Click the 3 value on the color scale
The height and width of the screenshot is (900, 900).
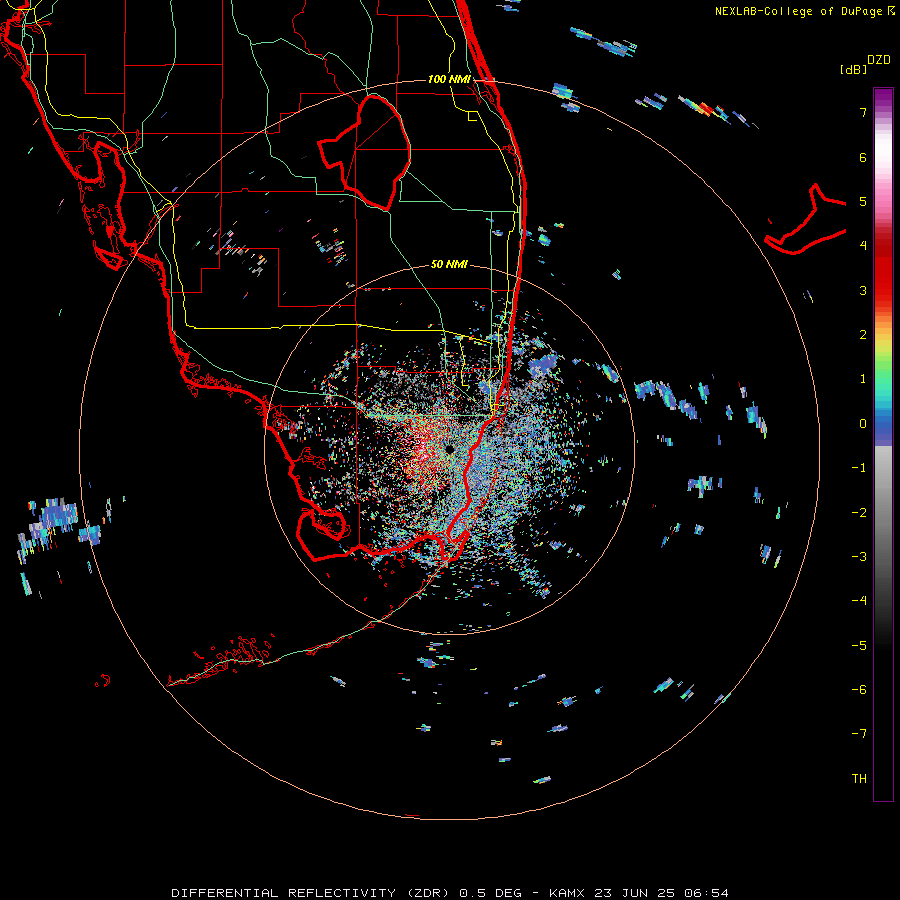pos(863,290)
